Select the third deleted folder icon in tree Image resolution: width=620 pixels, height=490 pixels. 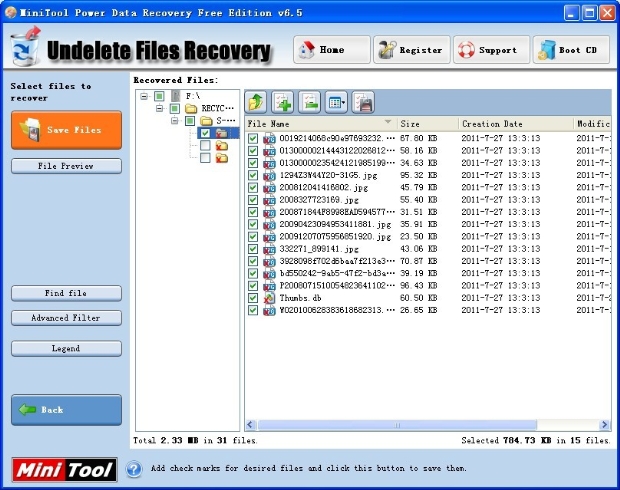coord(221,158)
